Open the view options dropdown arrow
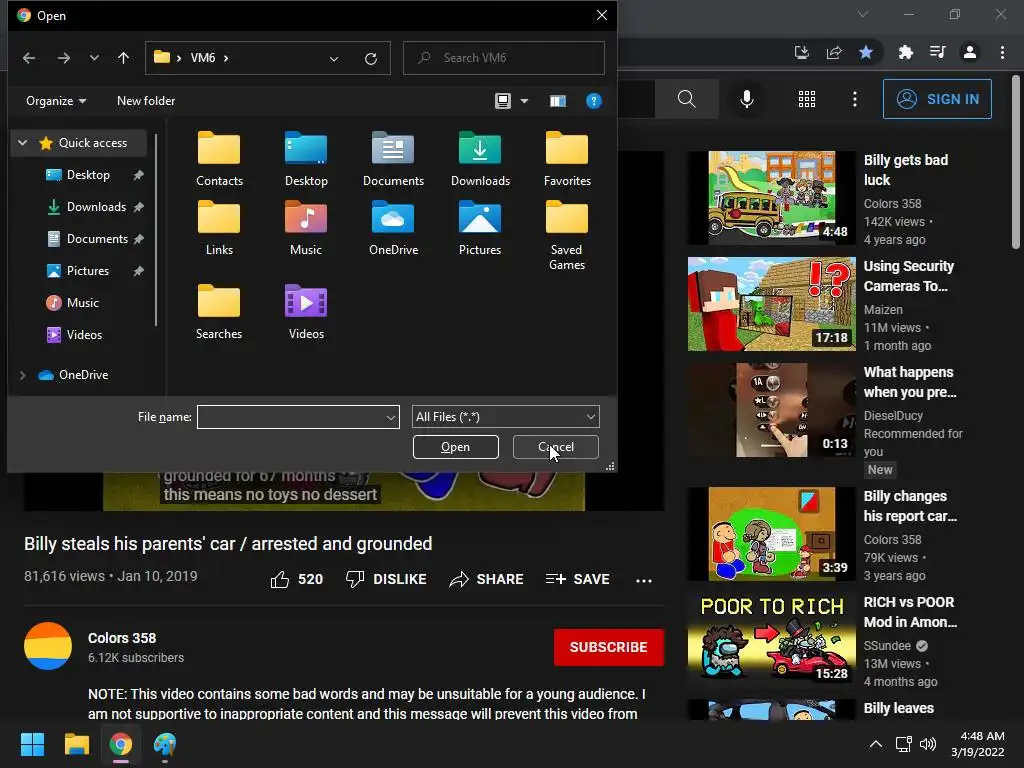Viewport: 1024px width, 768px height. [x=524, y=101]
